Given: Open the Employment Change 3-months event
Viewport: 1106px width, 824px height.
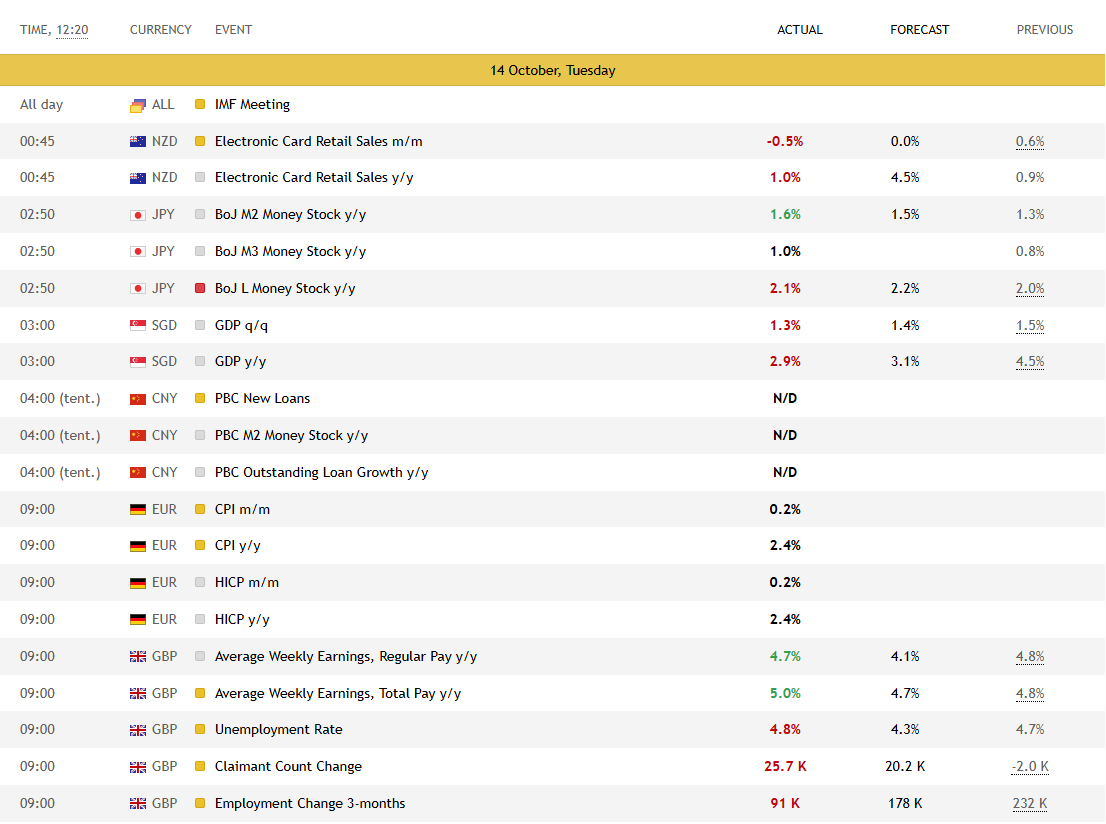Looking at the screenshot, I should [310, 804].
